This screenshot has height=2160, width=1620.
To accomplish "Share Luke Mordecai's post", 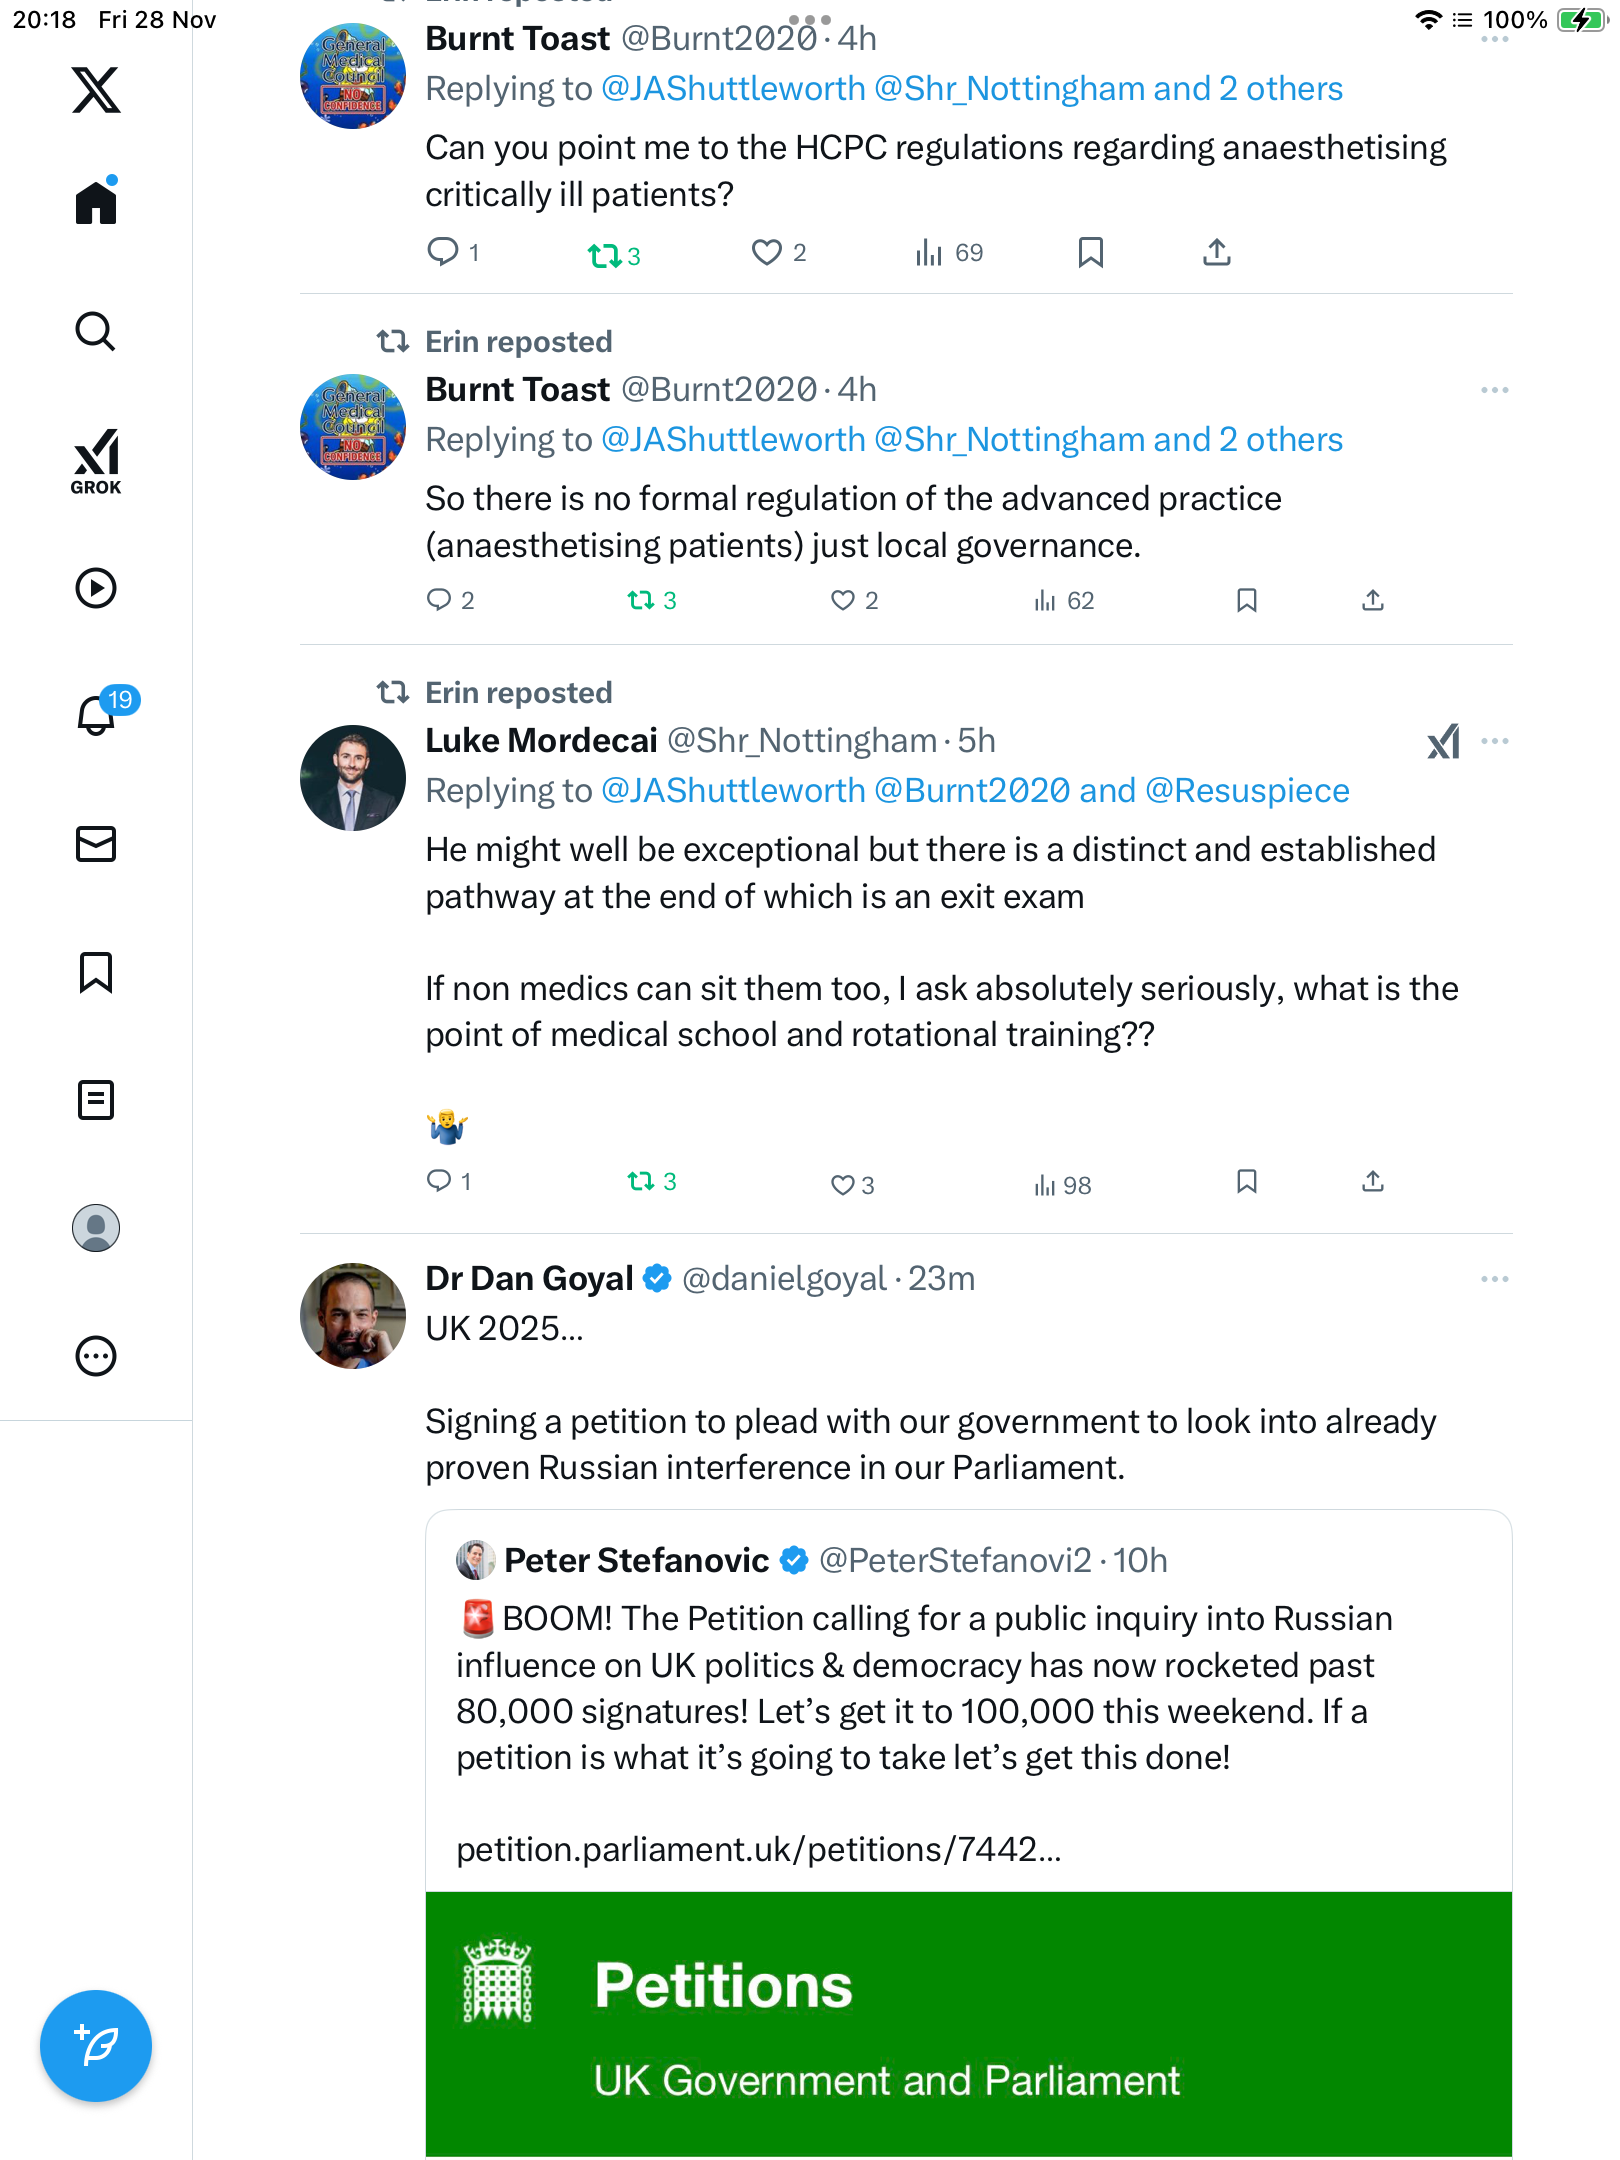I will pos(1373,1182).
